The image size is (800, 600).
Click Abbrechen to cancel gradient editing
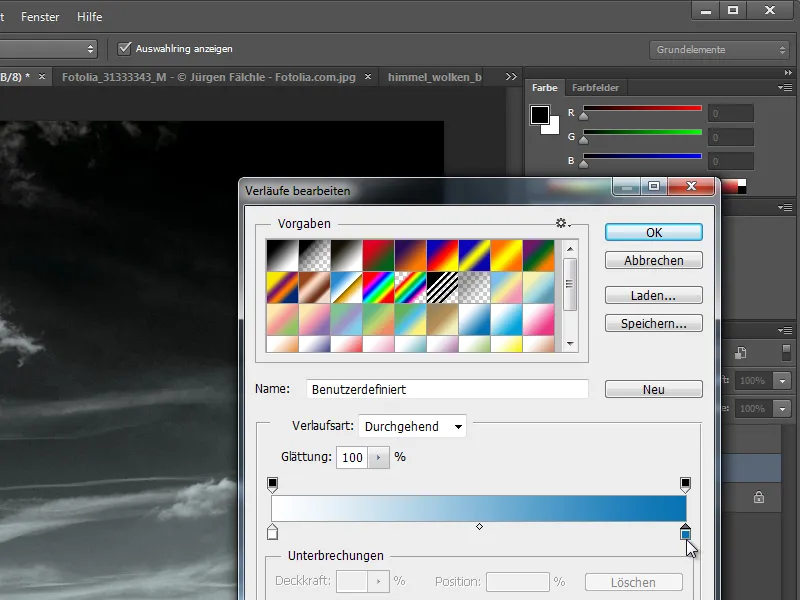654,260
